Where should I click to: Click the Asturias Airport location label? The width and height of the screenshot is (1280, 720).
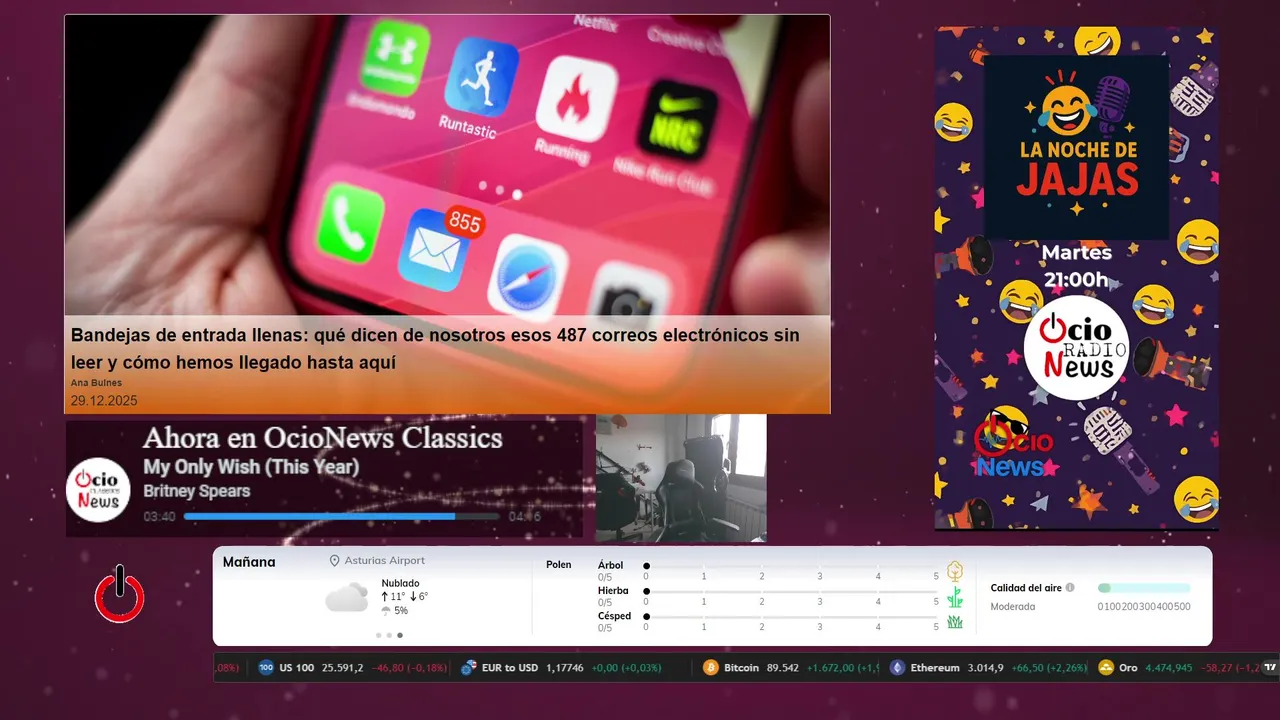point(385,561)
